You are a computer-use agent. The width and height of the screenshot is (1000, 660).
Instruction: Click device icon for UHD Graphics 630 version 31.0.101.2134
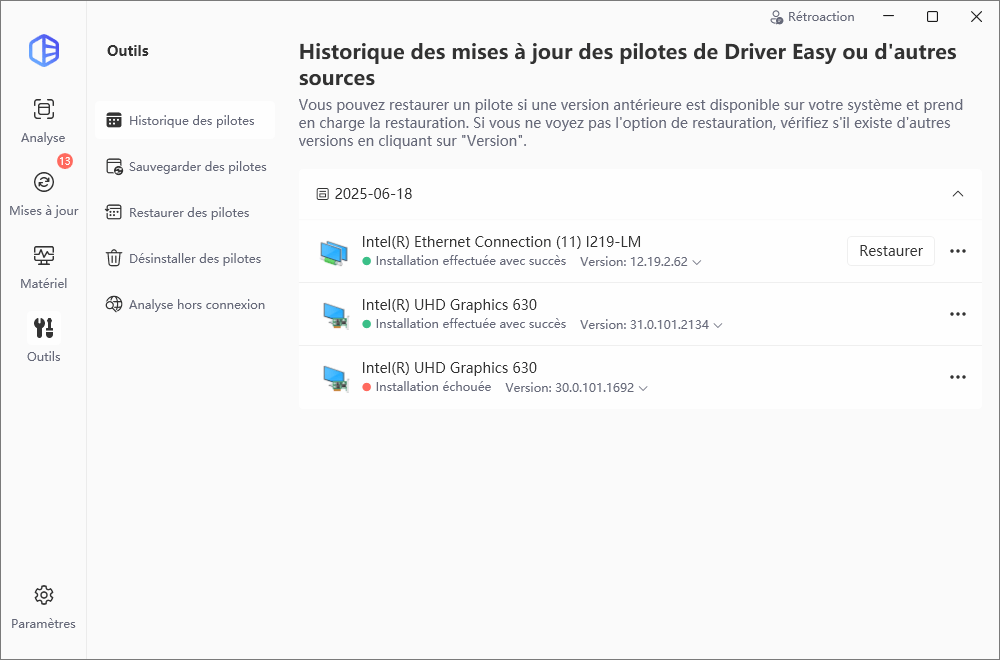(335, 315)
